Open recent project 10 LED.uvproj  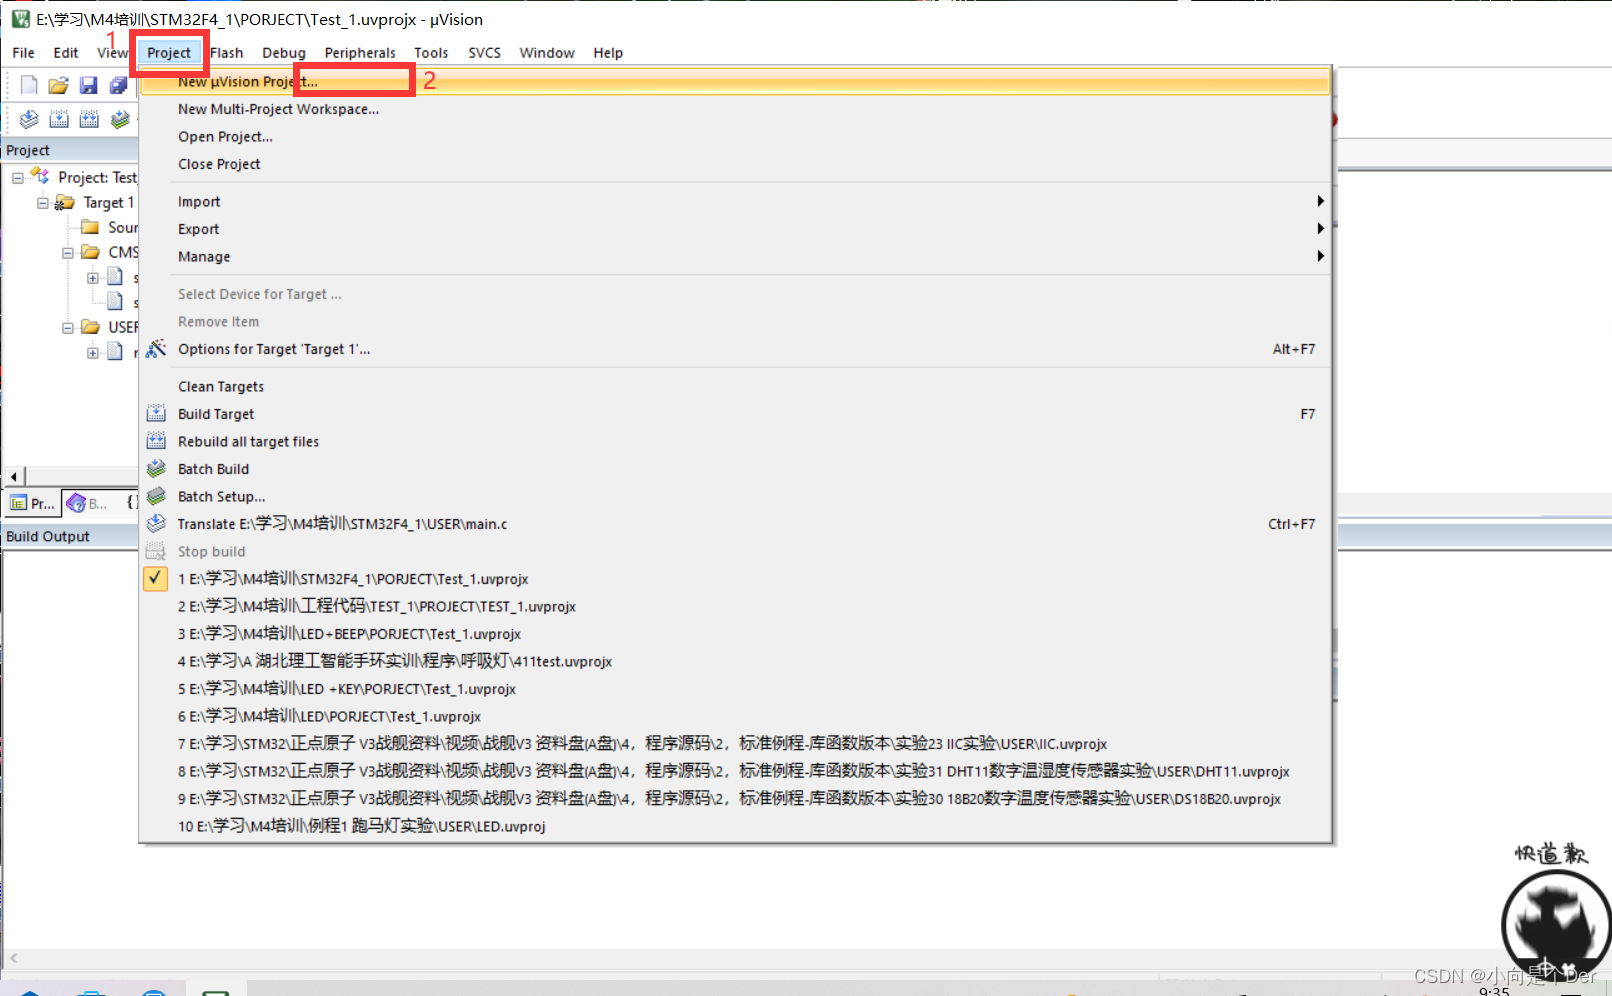point(736,826)
